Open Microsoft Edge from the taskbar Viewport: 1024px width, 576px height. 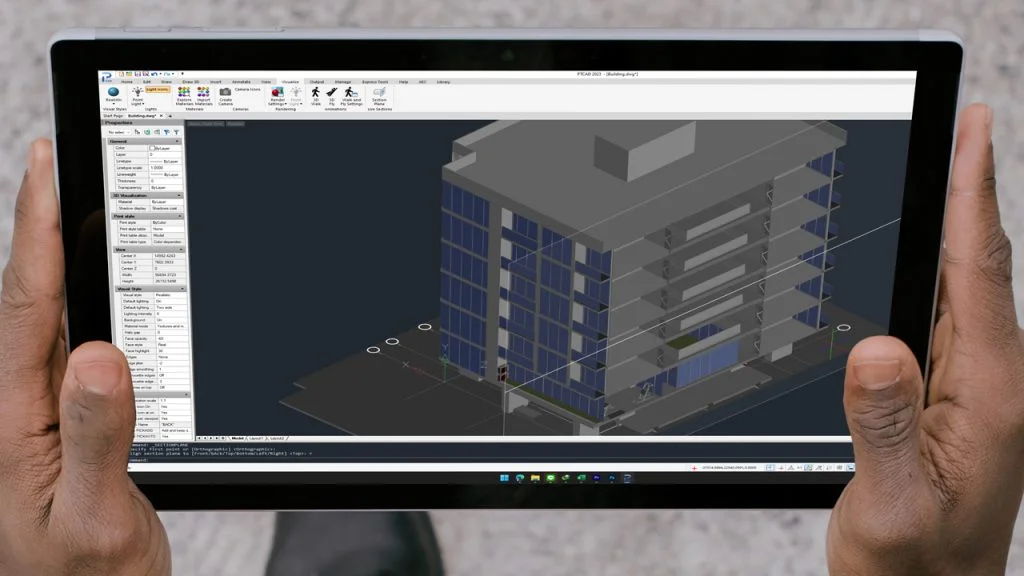point(520,478)
